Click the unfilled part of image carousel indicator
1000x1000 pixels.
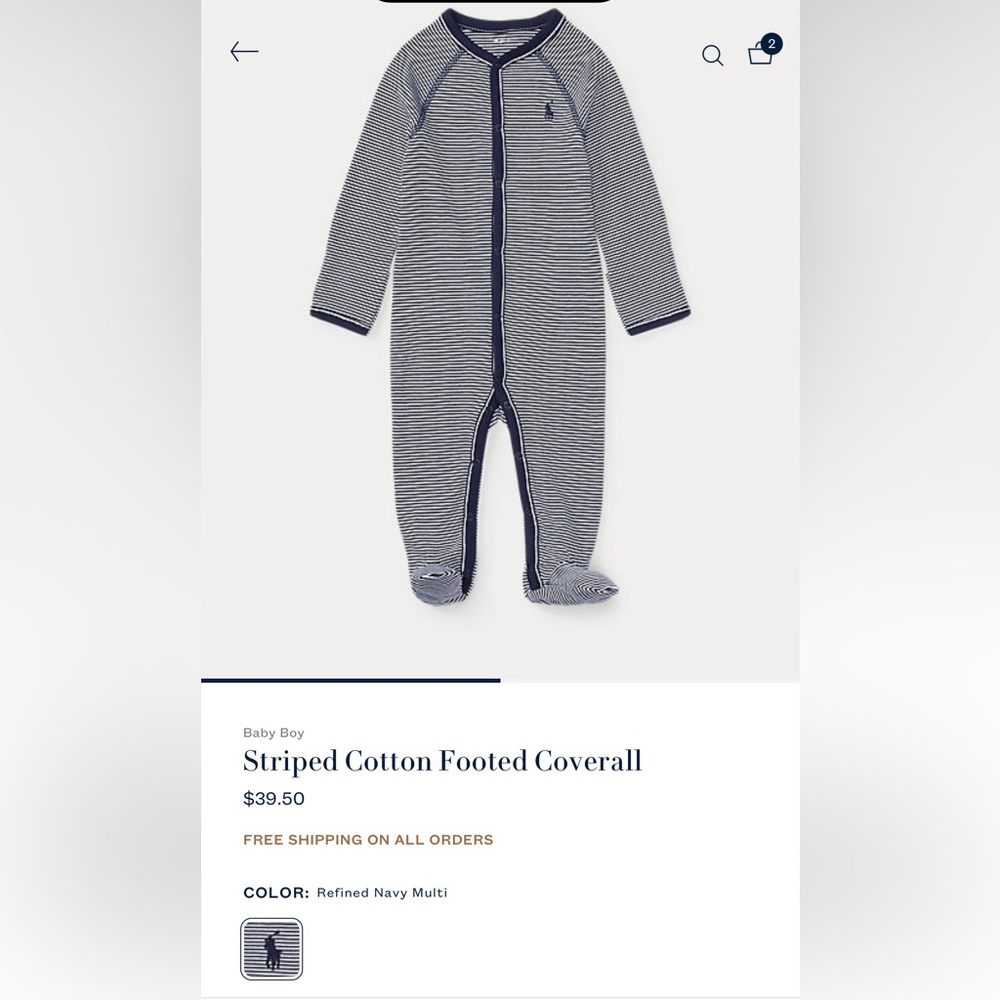pos(650,680)
